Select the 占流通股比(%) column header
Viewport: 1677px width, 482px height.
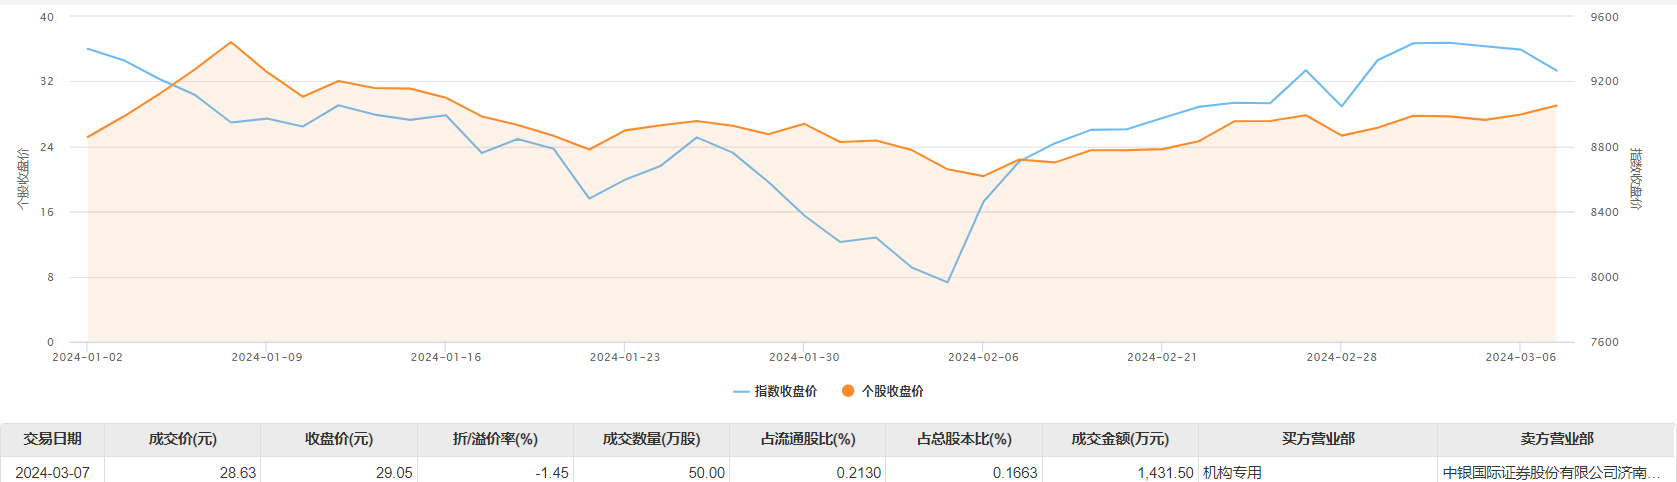pyautogui.click(x=808, y=439)
